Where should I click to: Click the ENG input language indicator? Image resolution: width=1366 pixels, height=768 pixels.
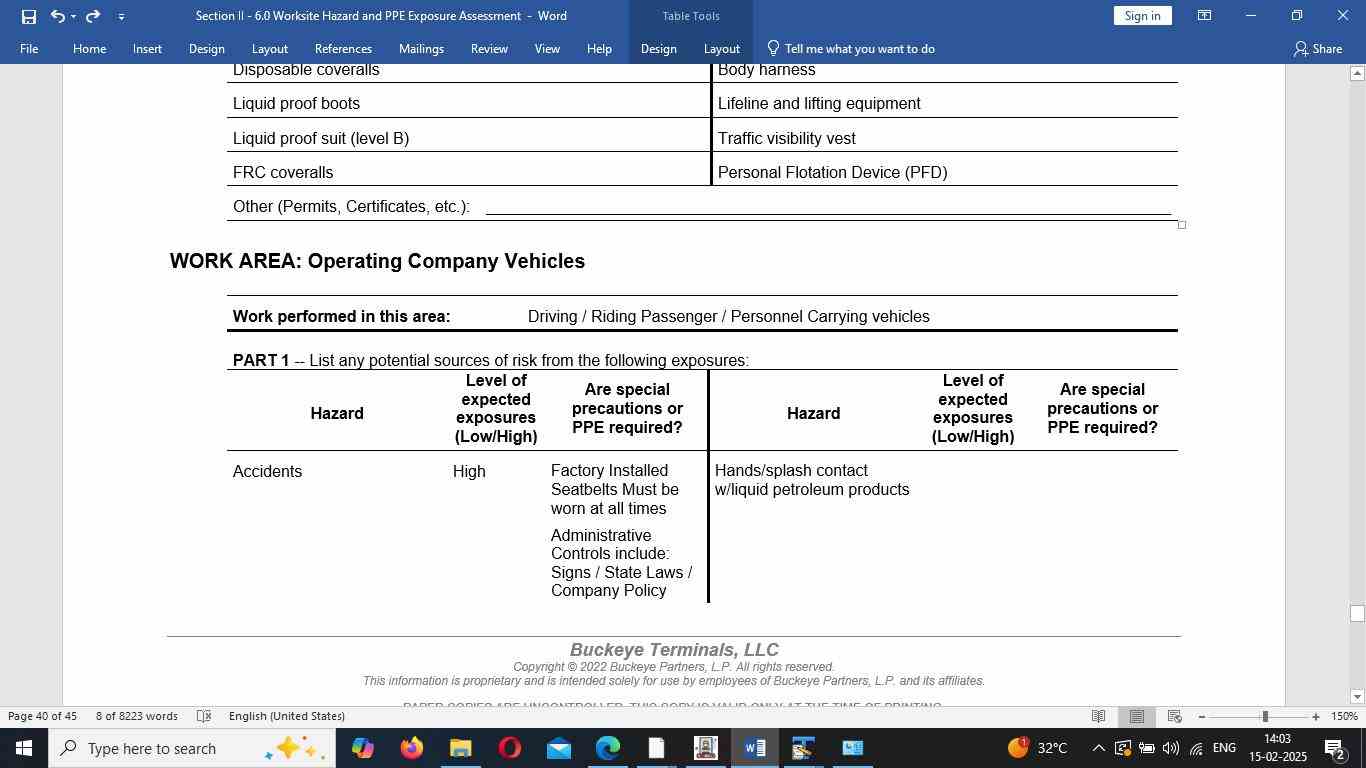pos(1223,748)
